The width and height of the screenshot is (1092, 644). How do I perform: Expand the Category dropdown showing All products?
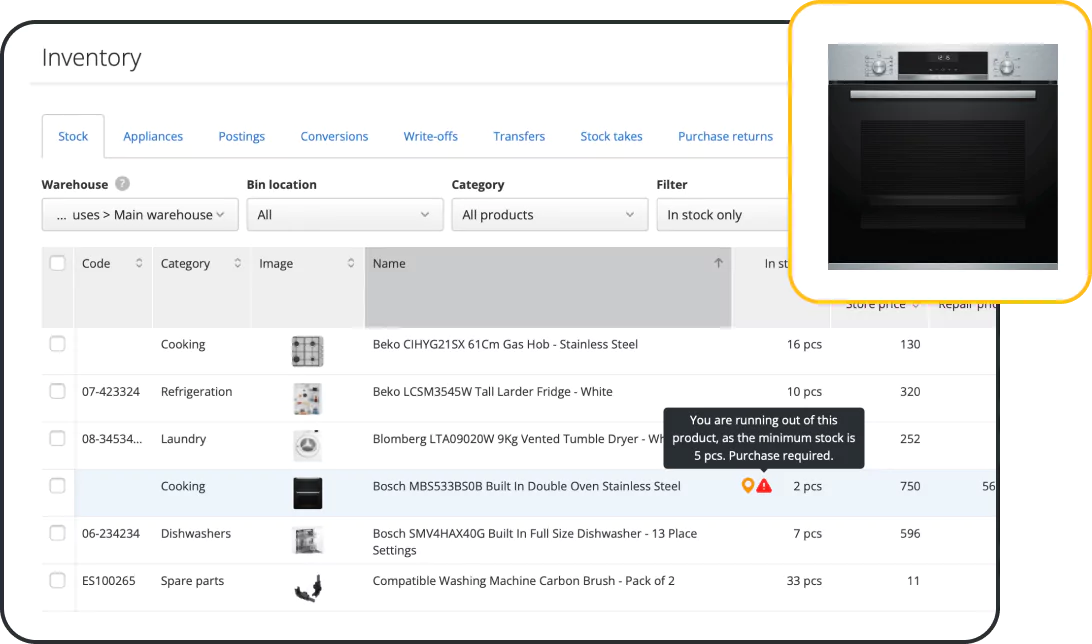click(x=549, y=214)
